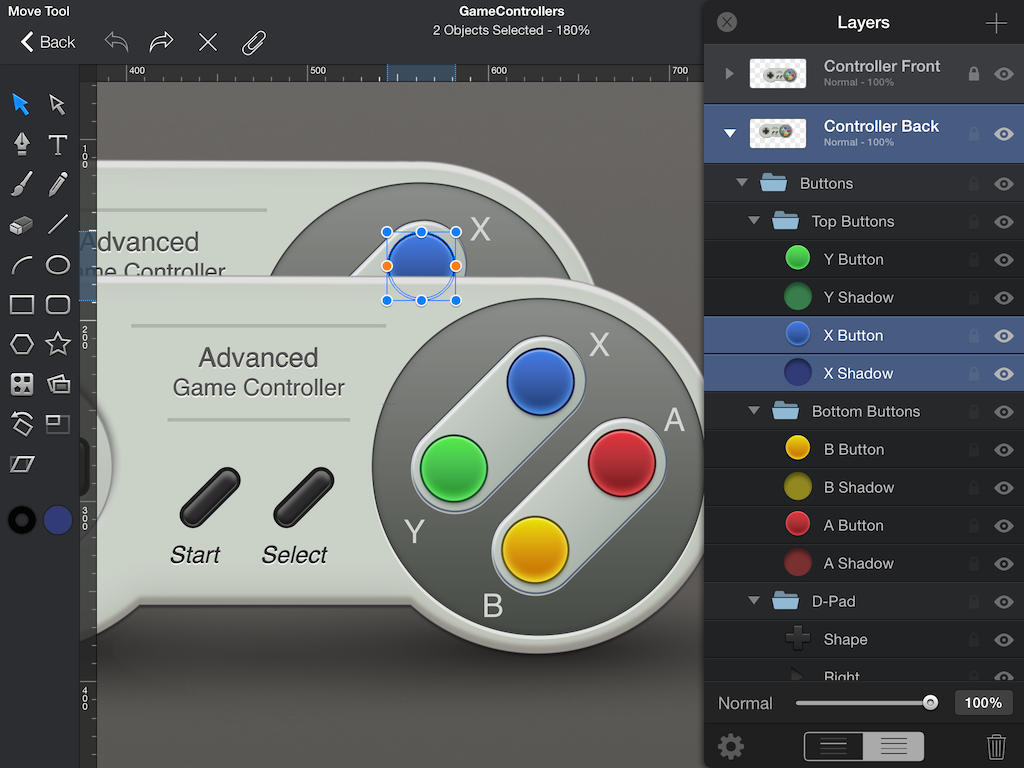
Task: Collapse the D-Pad group
Action: (x=754, y=601)
